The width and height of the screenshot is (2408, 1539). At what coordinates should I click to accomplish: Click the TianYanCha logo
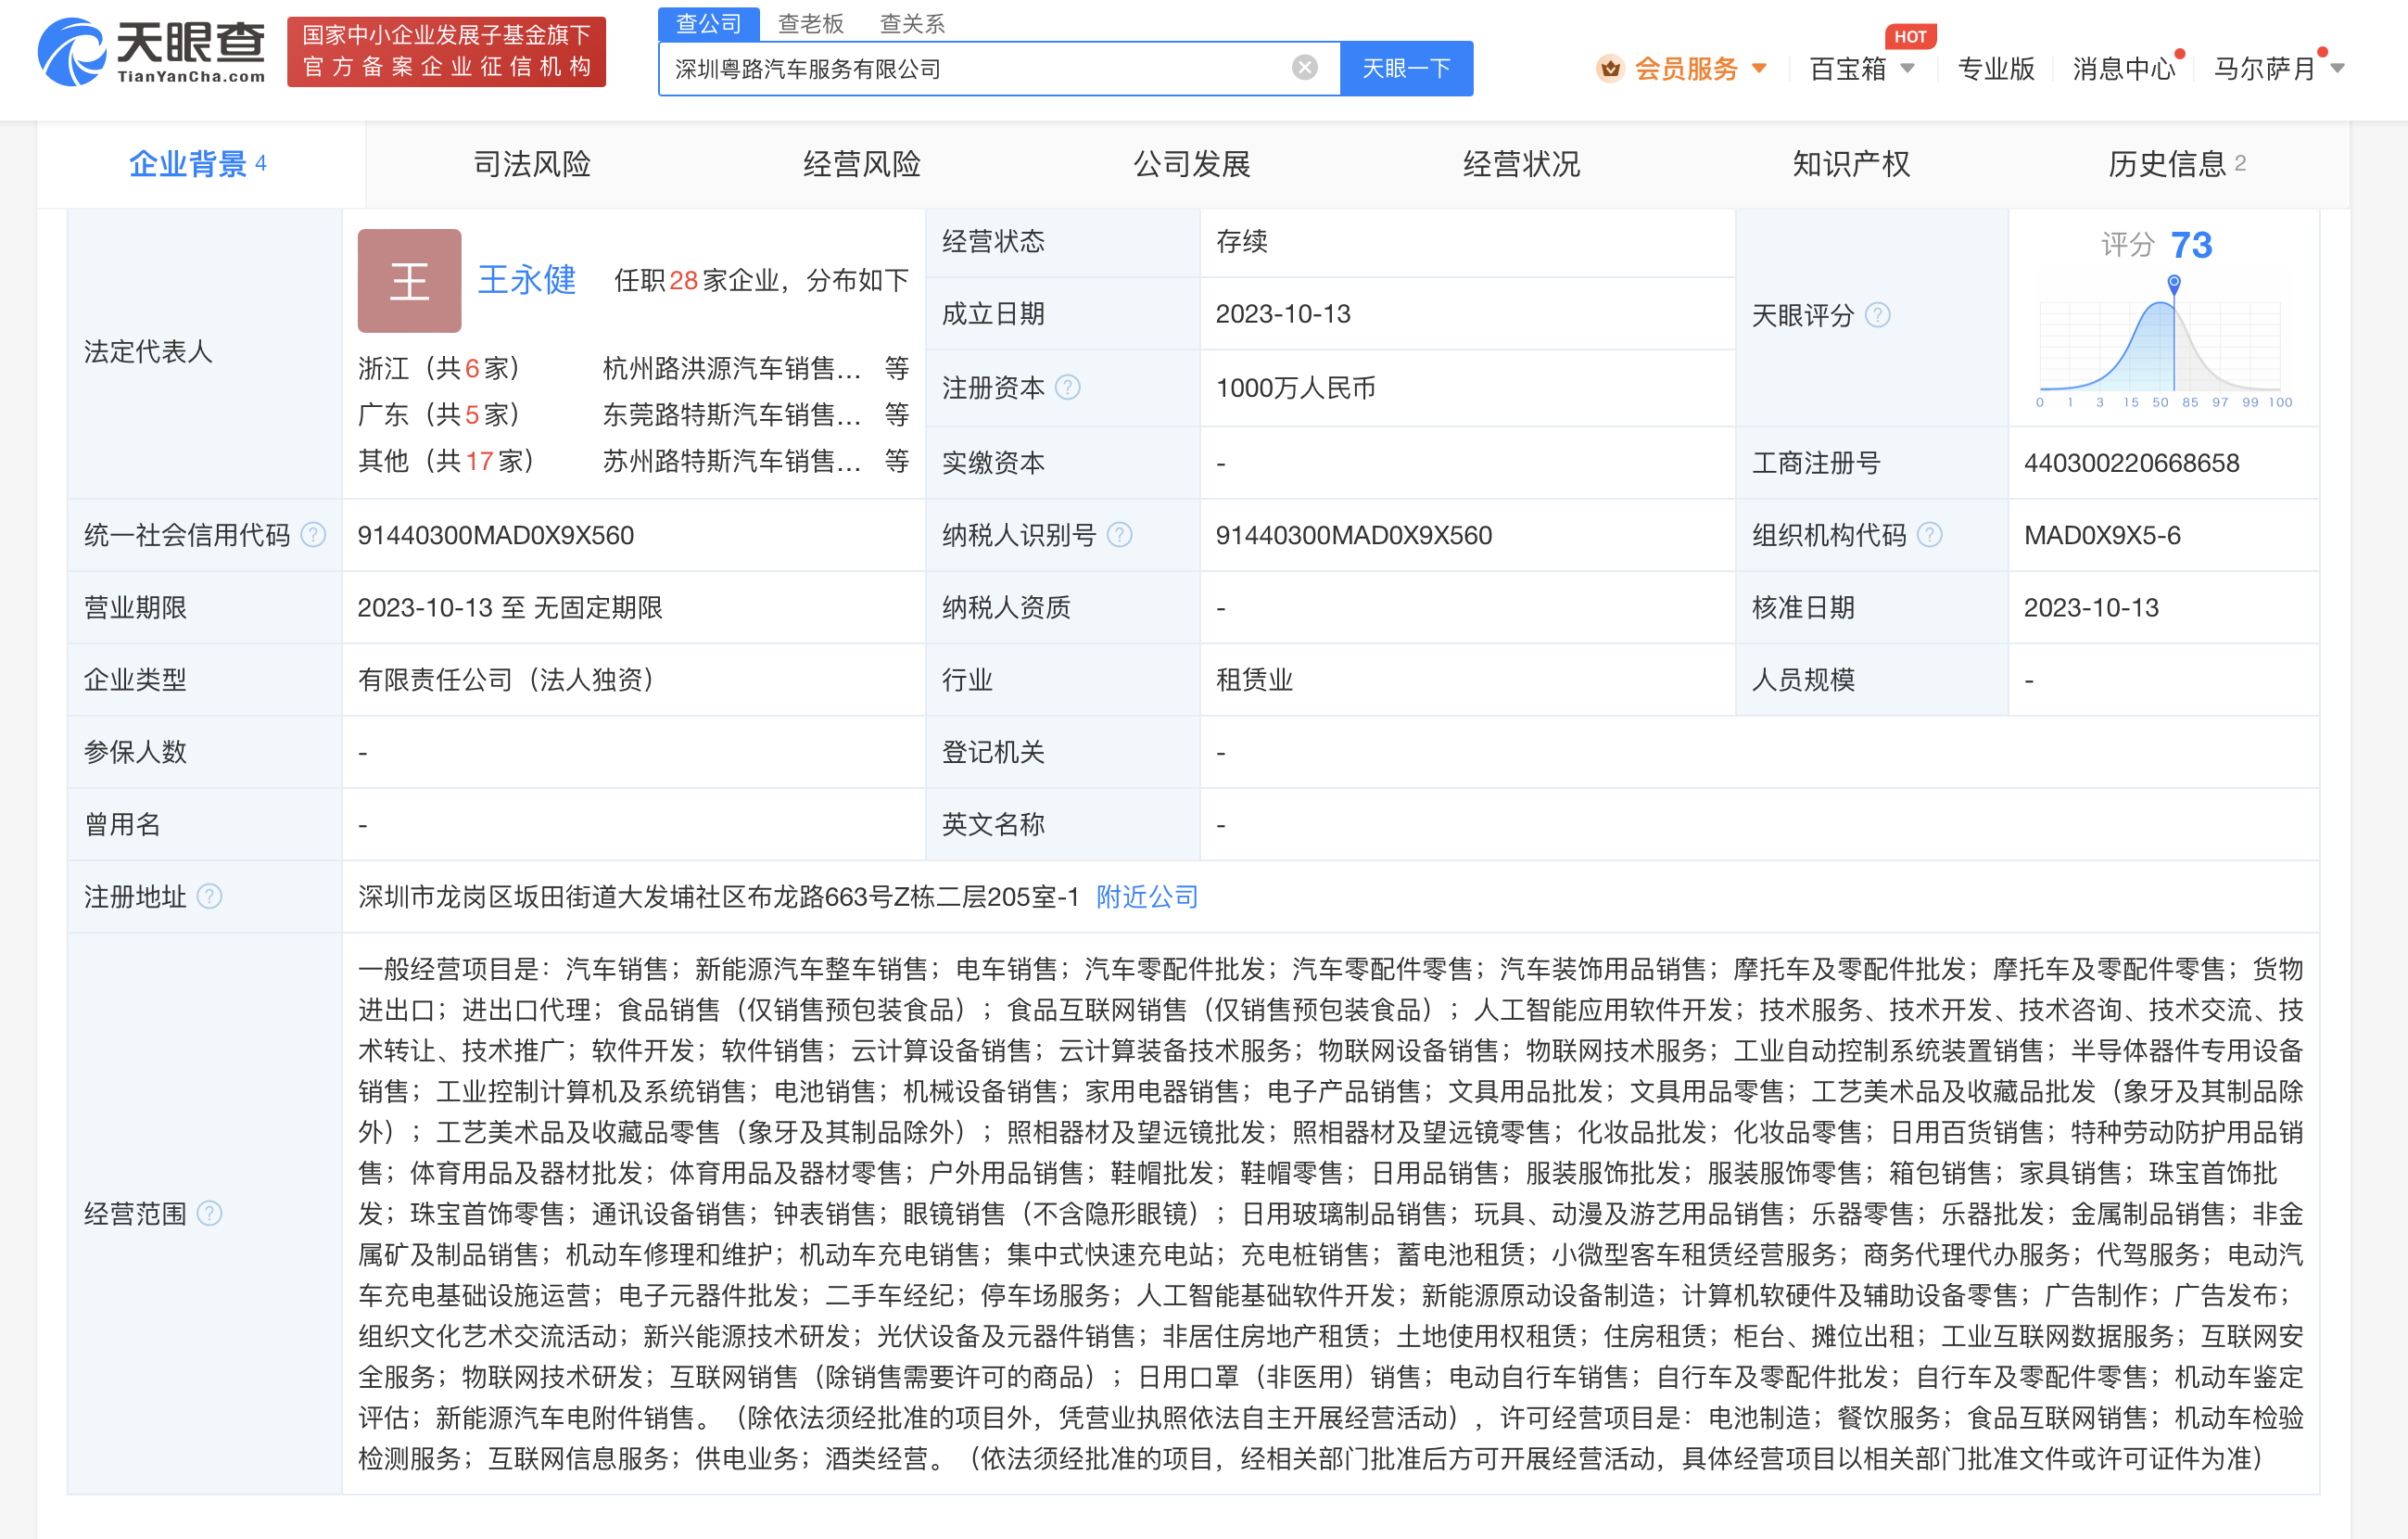151,52
